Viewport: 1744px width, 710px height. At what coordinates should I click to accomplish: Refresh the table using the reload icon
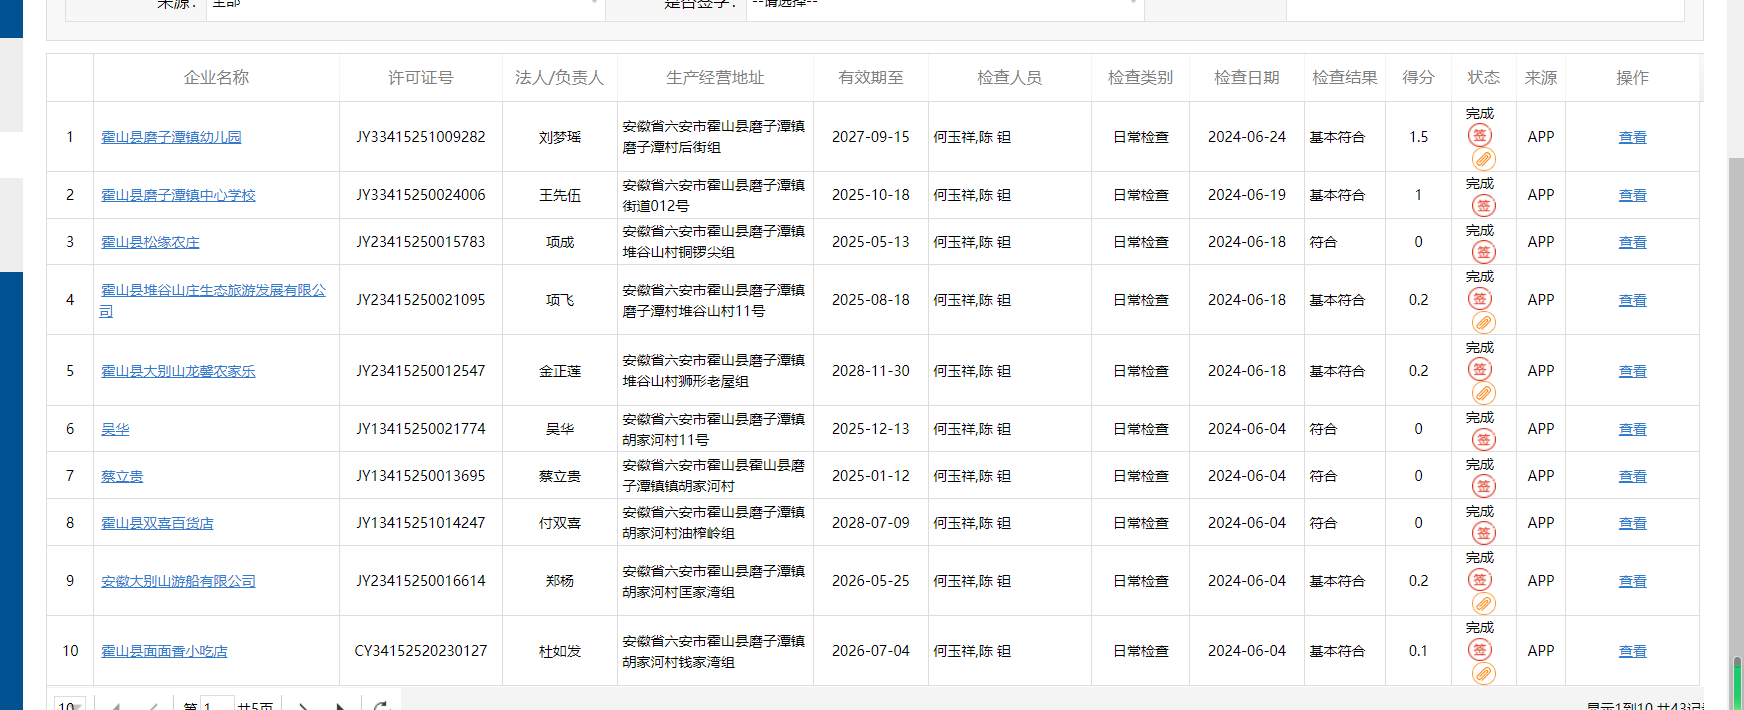[380, 706]
